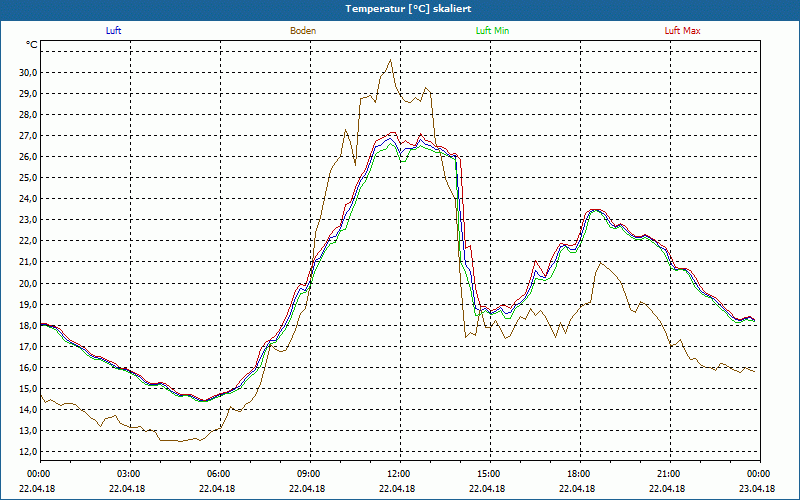Click the 18:00 time axis label
This screenshot has width=800, height=500.
coord(577,474)
